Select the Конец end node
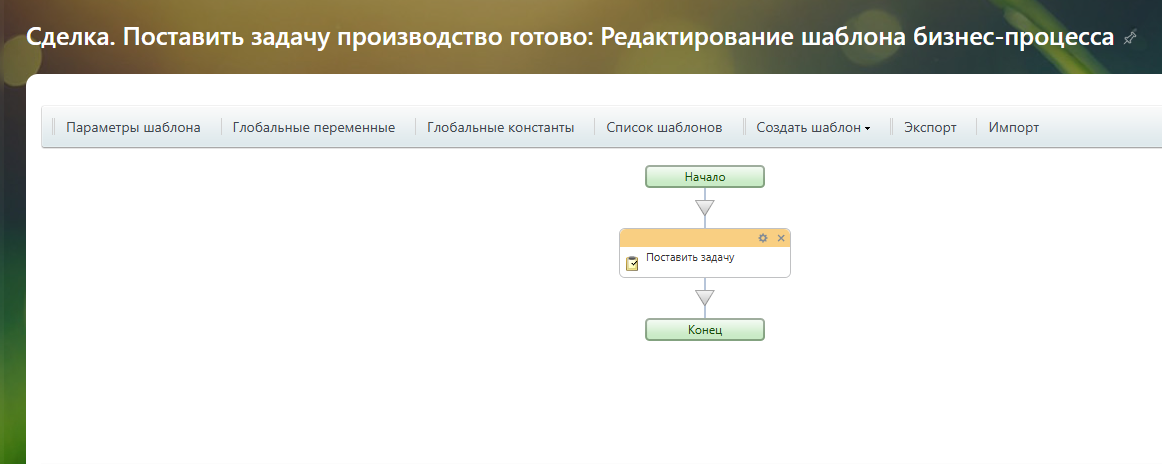This screenshot has width=1162, height=464. (705, 329)
